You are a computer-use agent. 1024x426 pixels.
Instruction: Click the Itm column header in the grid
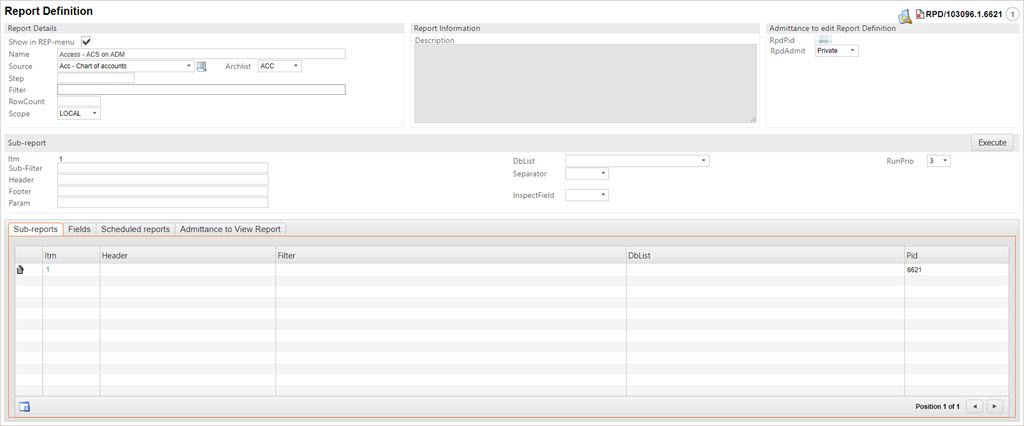71,255
